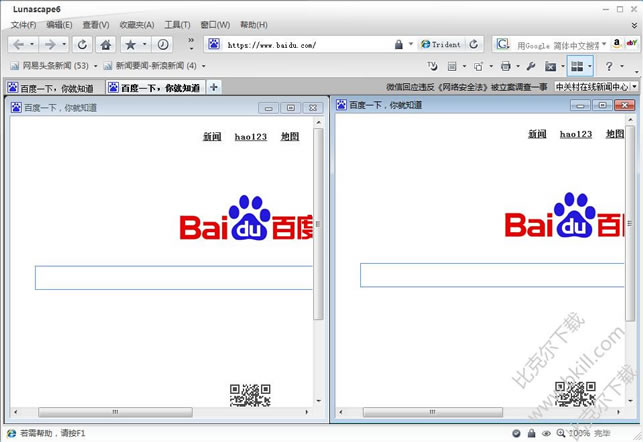
Task: Click the TV icon in the toolbar
Action: [432, 66]
